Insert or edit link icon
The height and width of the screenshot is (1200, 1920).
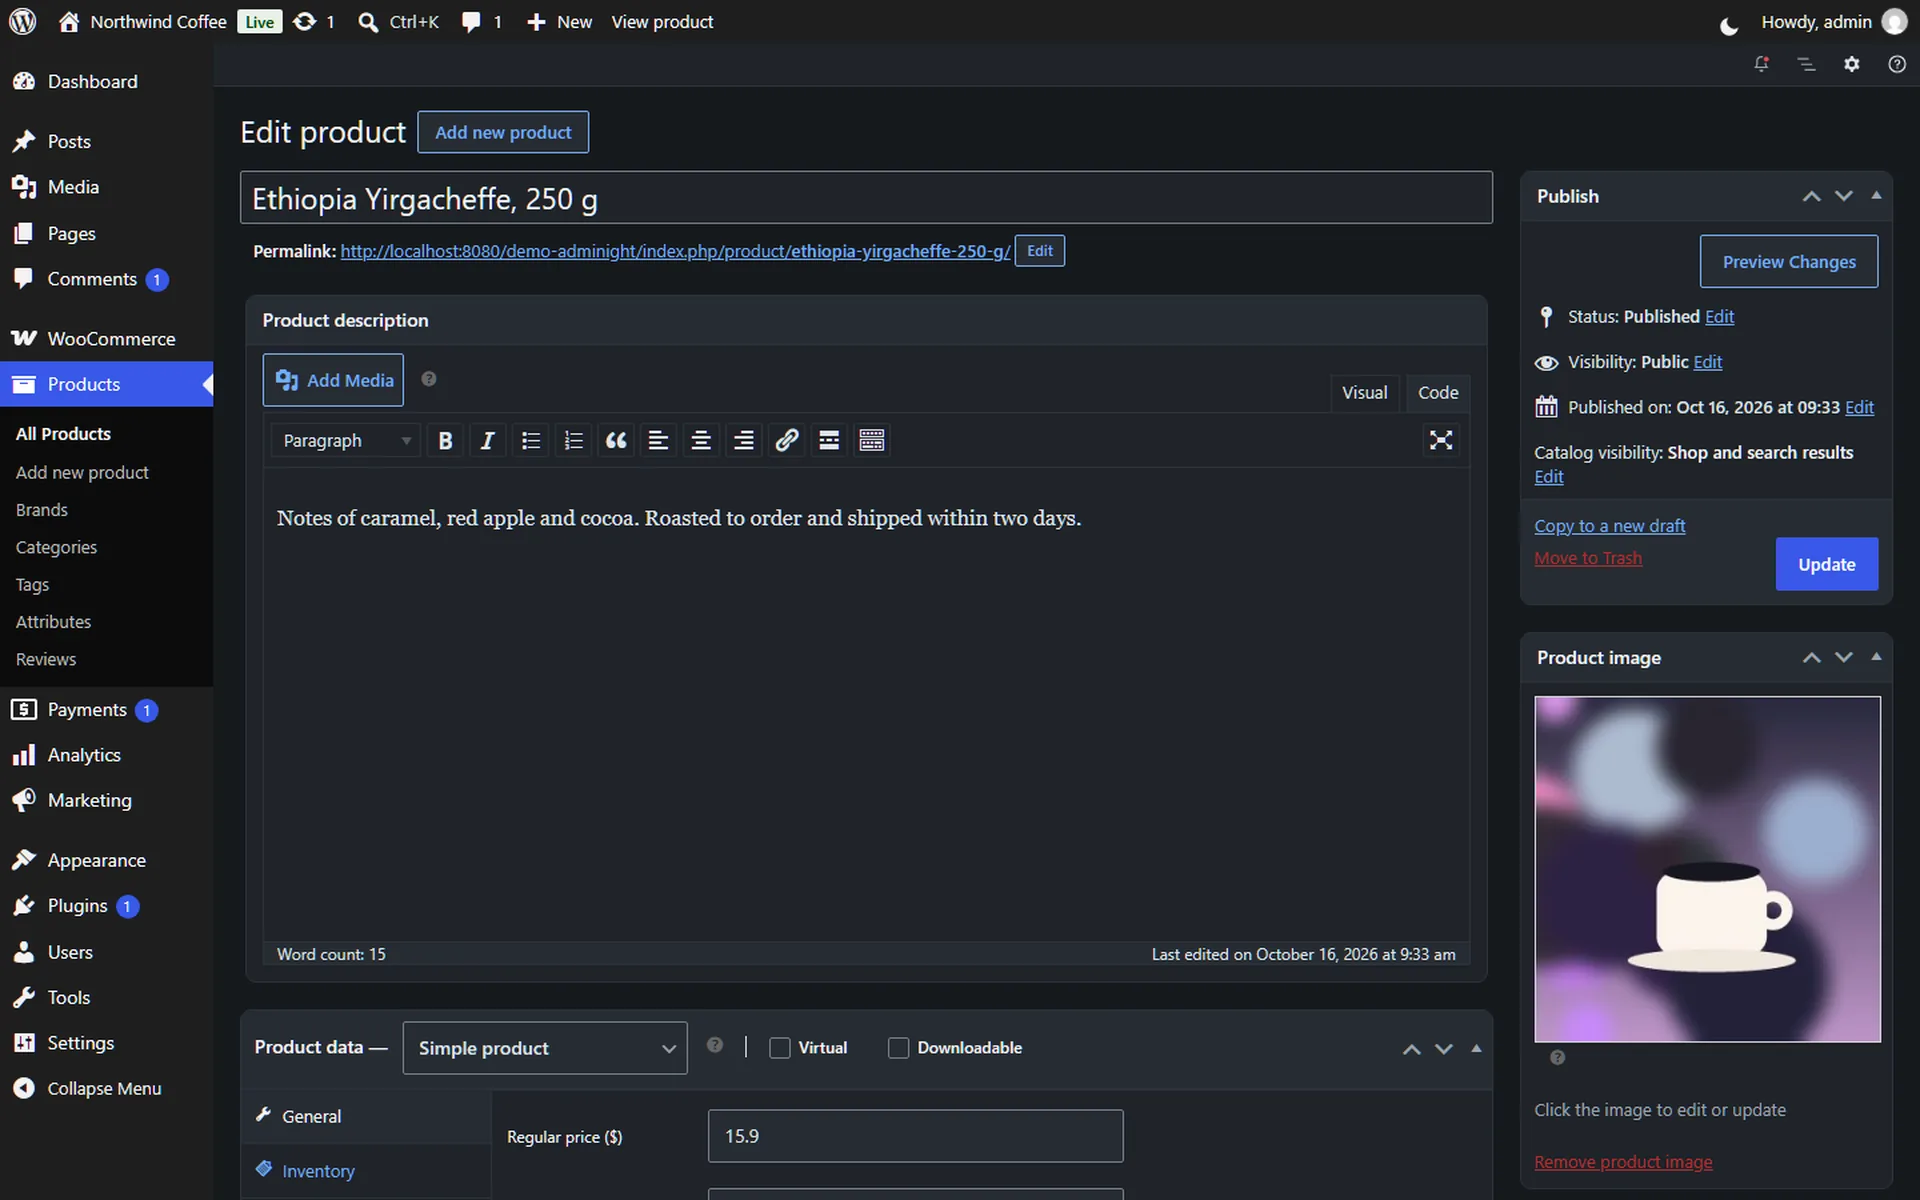point(787,441)
